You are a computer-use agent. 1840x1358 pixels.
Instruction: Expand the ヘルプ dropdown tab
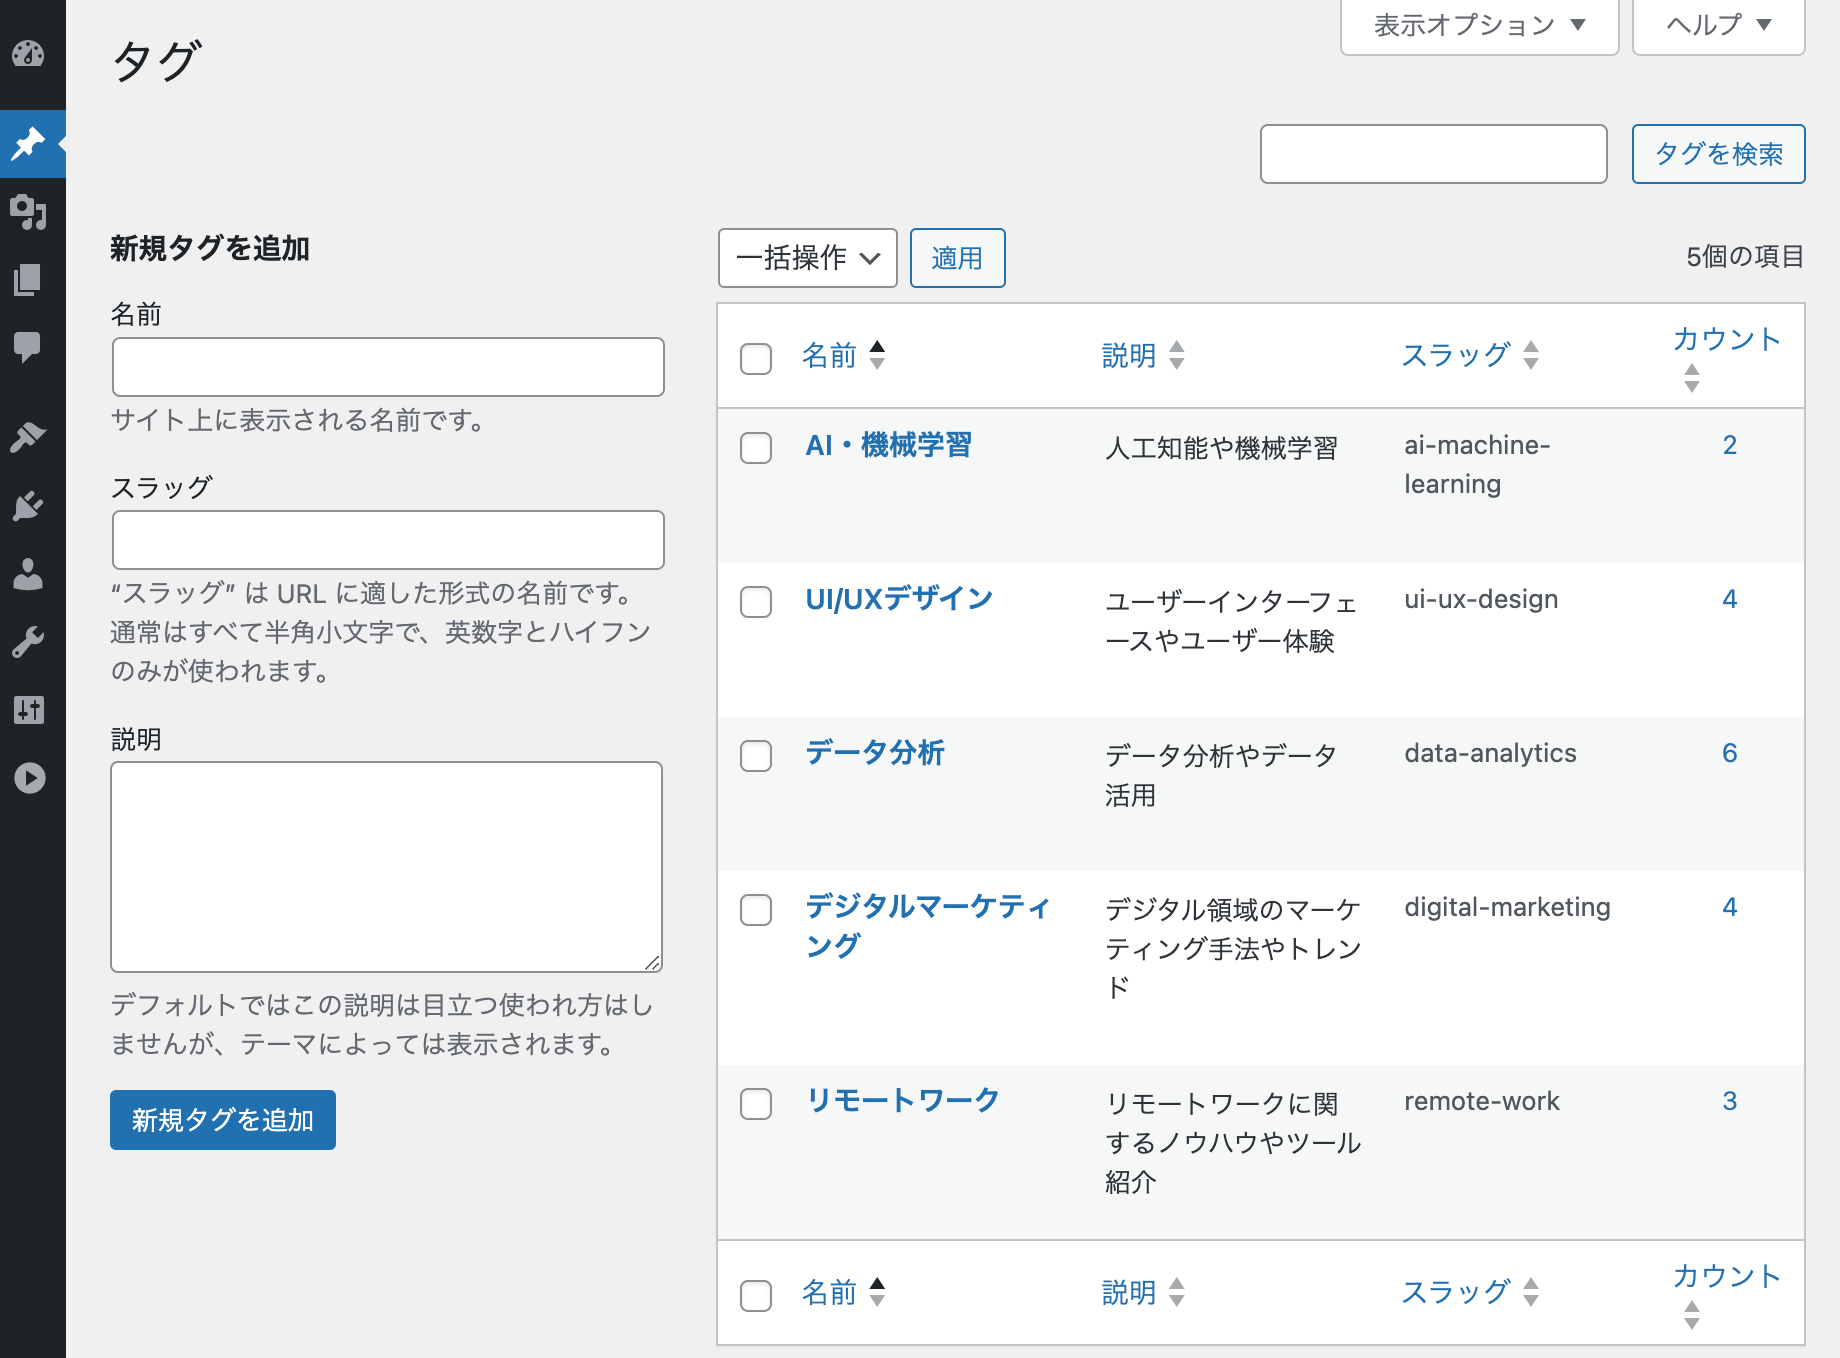[x=1718, y=26]
